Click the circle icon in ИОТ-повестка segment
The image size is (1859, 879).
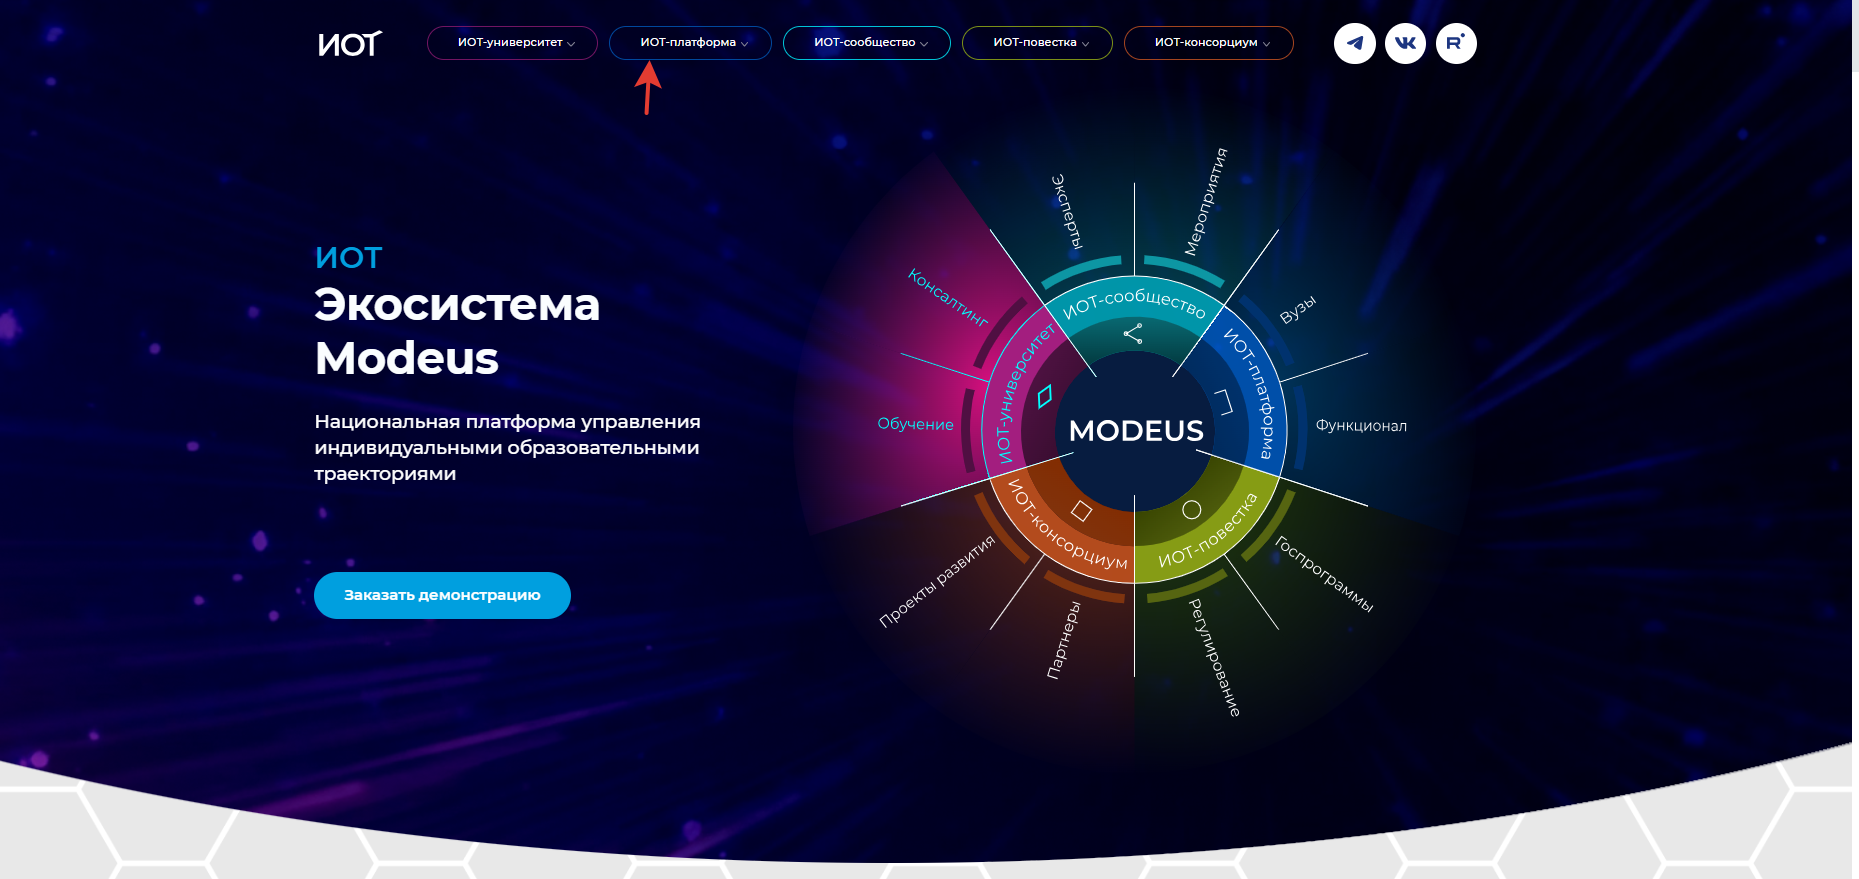click(x=1192, y=510)
